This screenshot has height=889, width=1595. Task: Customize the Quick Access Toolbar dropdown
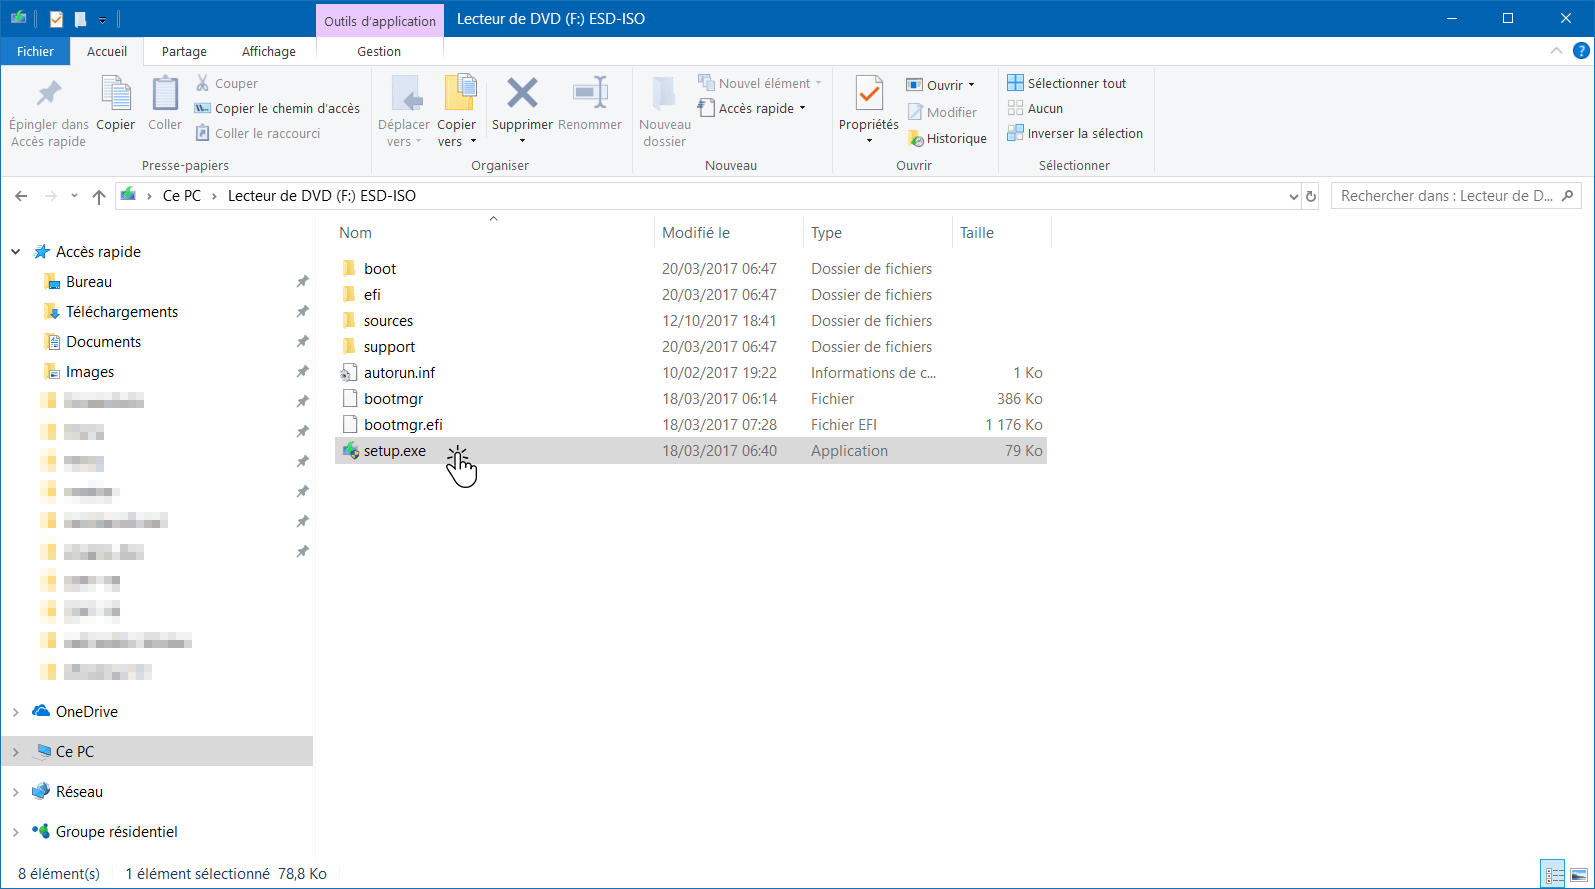point(102,20)
